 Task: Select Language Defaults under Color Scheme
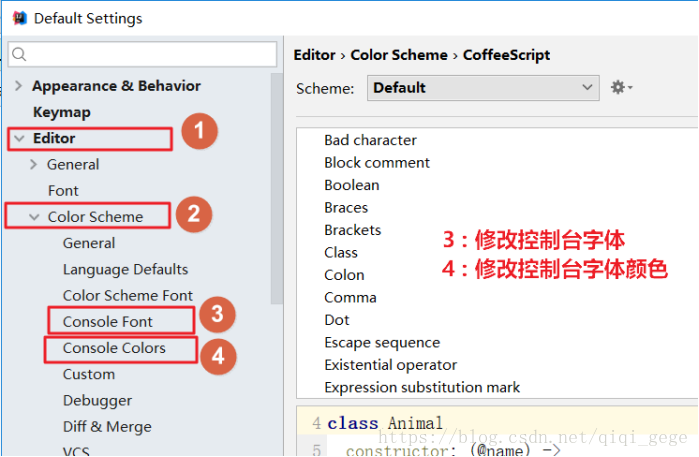pos(125,269)
